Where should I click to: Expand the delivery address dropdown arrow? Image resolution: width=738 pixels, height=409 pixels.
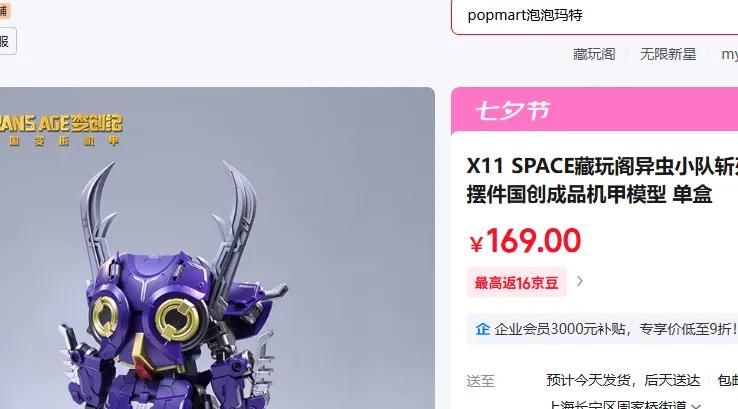click(696, 406)
